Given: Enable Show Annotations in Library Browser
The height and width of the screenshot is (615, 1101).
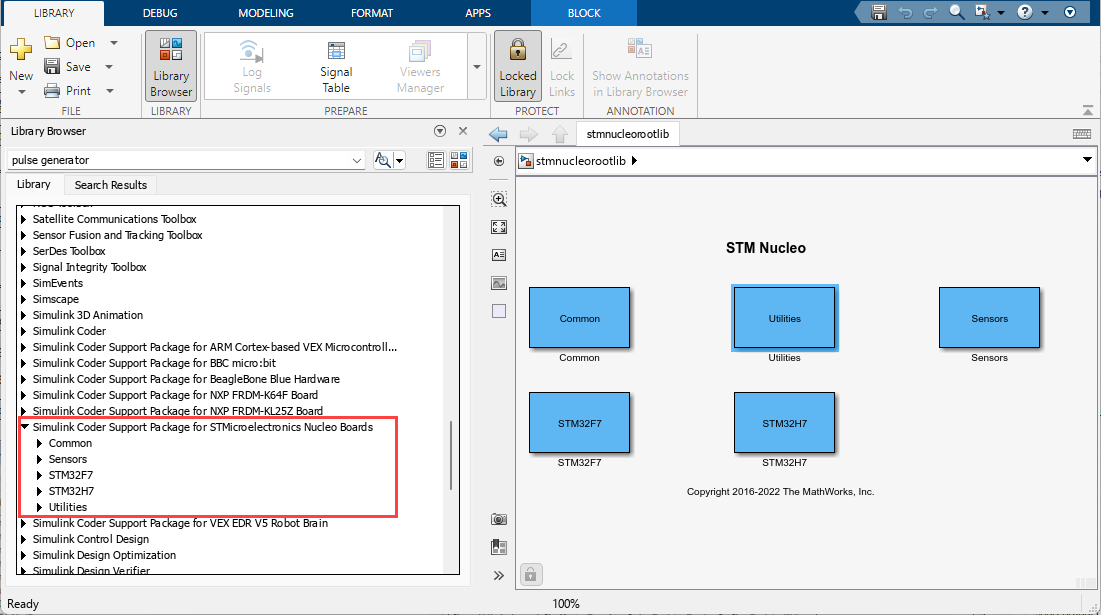Looking at the screenshot, I should click(x=639, y=67).
